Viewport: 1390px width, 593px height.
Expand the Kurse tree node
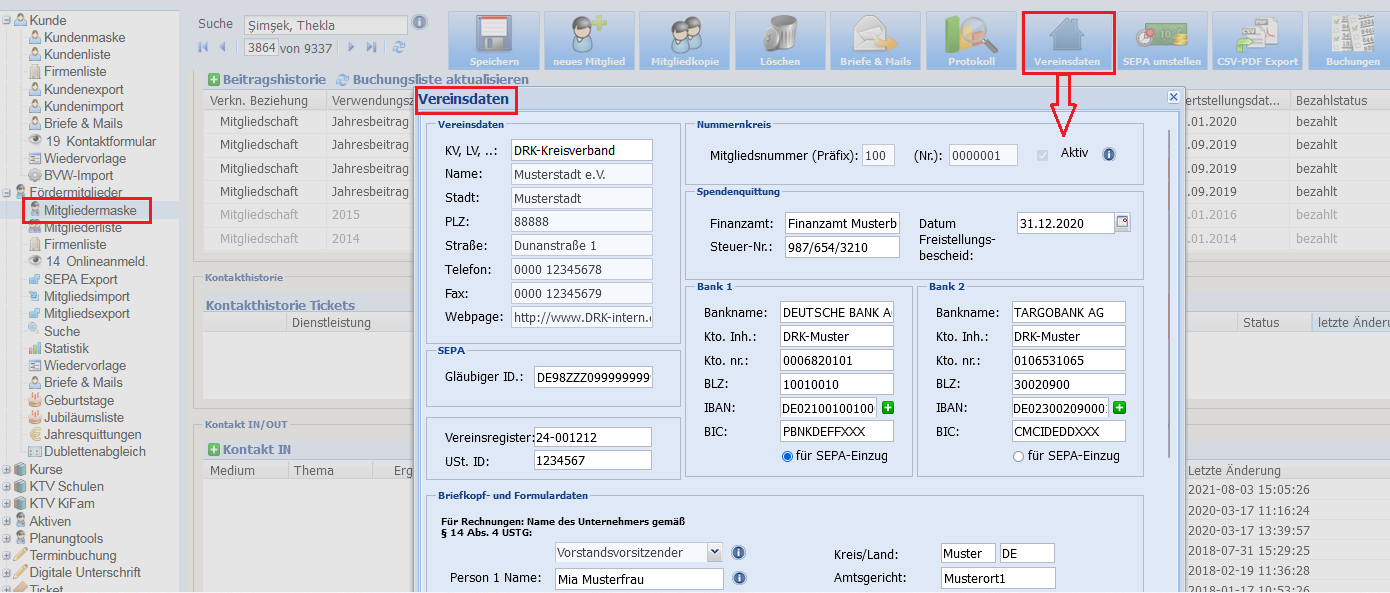(x=7, y=469)
